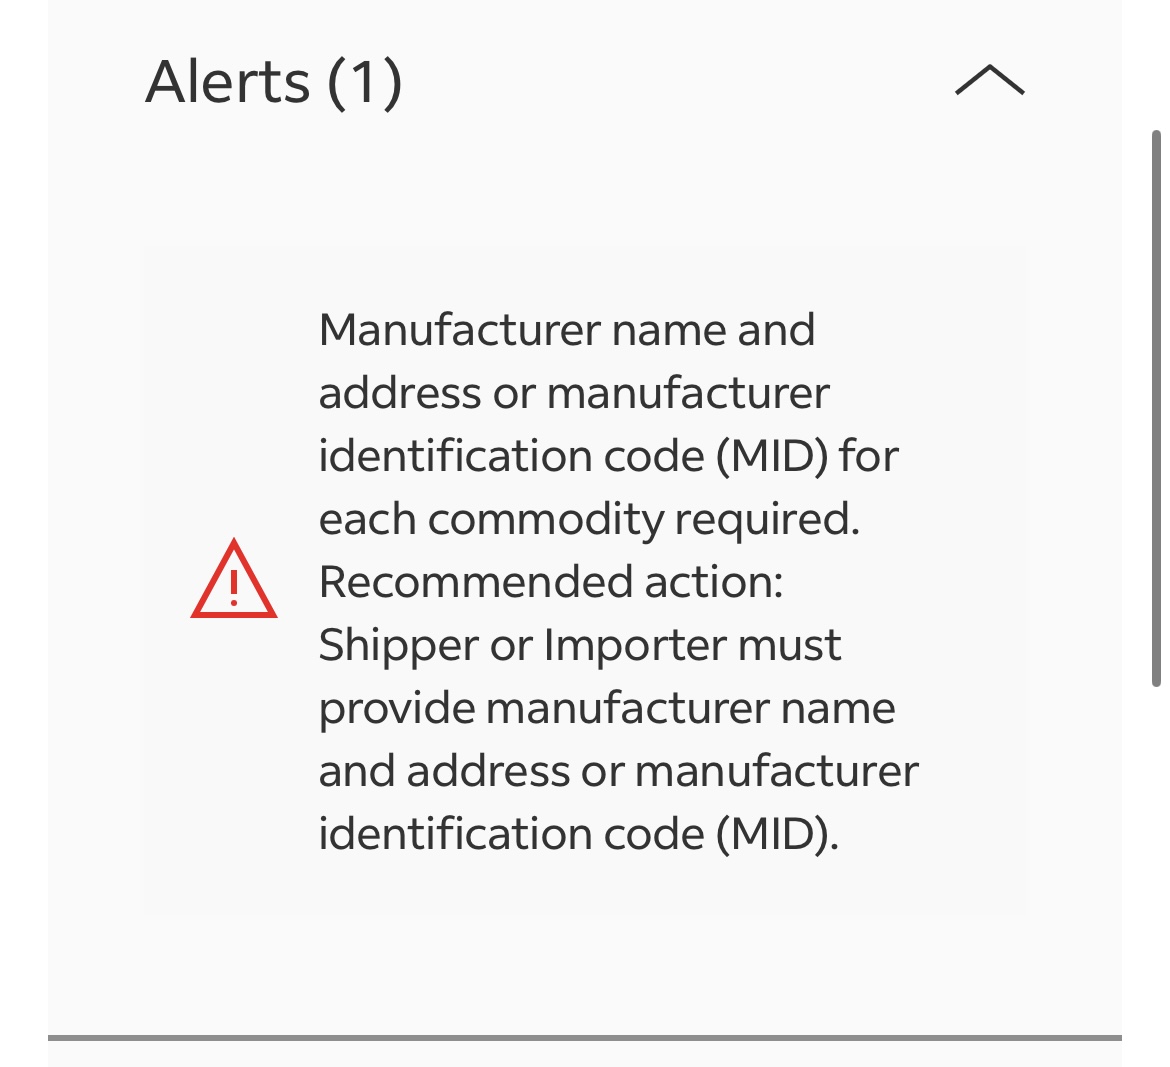Click the vertical scrollbar thumb
The width and height of the screenshot is (1170, 1067).
[1156, 408]
